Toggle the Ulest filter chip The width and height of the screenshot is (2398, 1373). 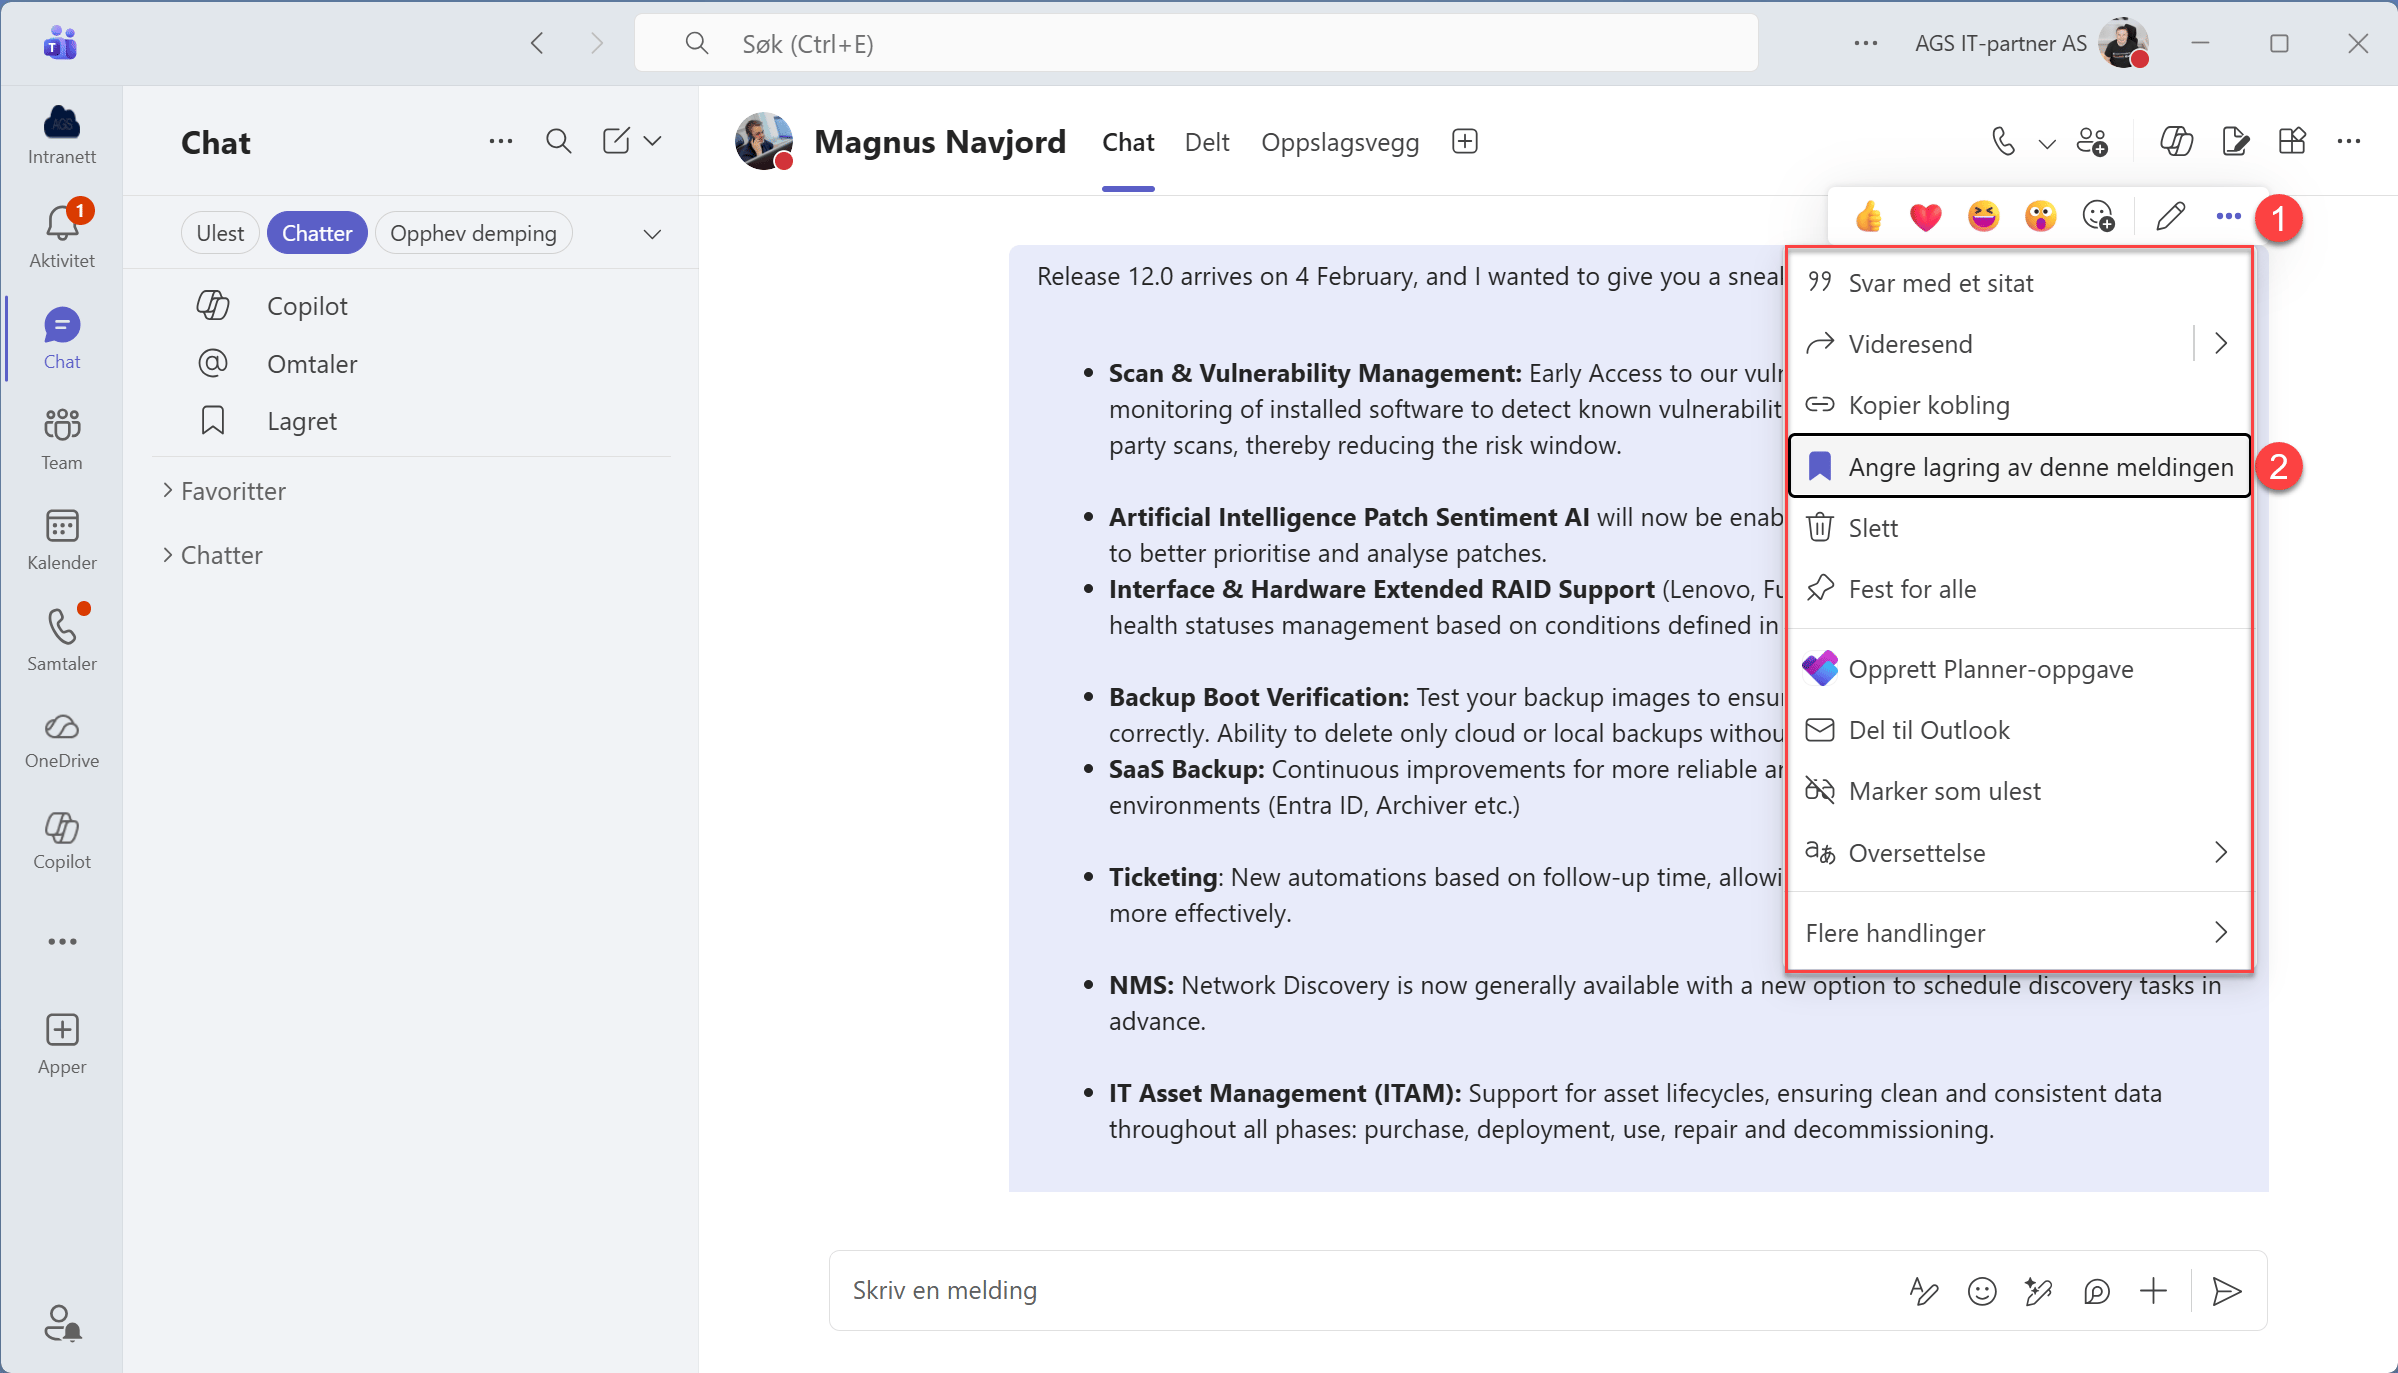click(x=220, y=233)
